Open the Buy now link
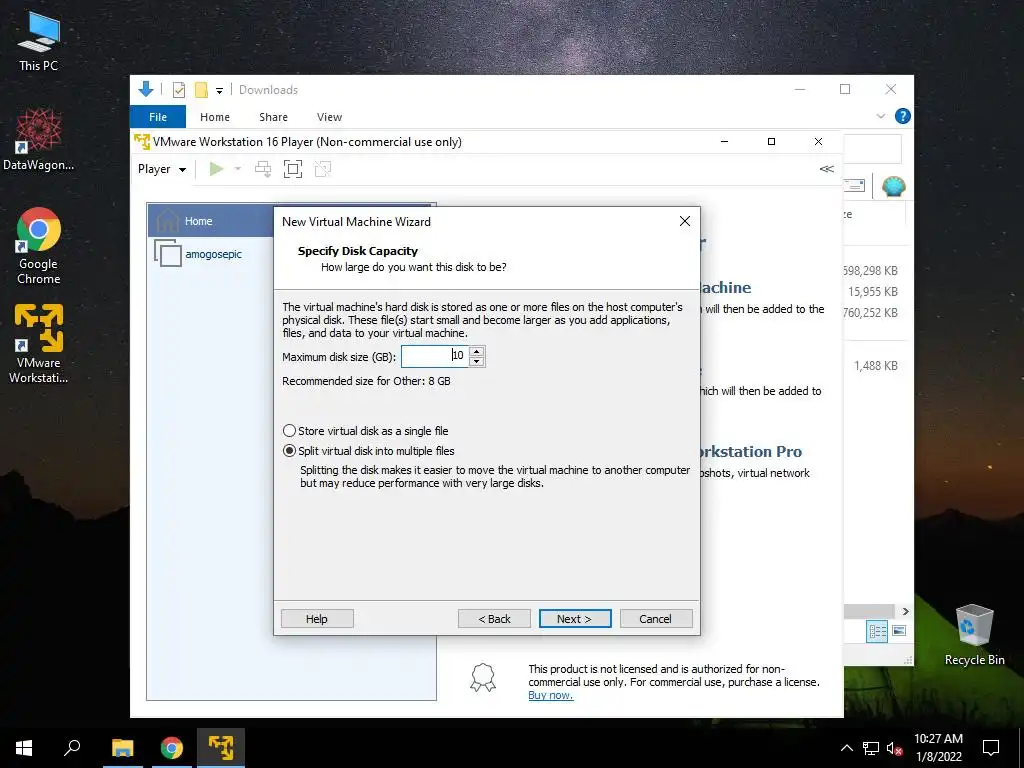The width and height of the screenshot is (1024, 768). coord(551,696)
